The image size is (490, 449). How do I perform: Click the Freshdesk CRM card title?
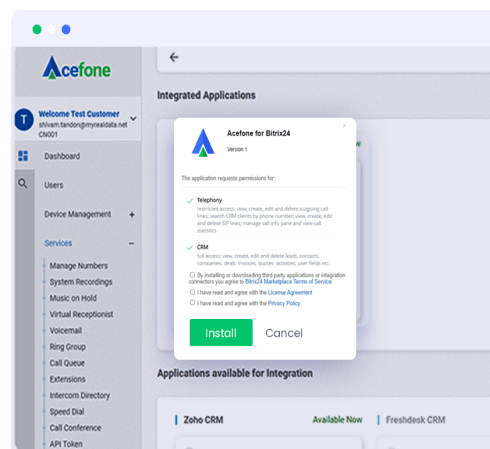tap(415, 420)
